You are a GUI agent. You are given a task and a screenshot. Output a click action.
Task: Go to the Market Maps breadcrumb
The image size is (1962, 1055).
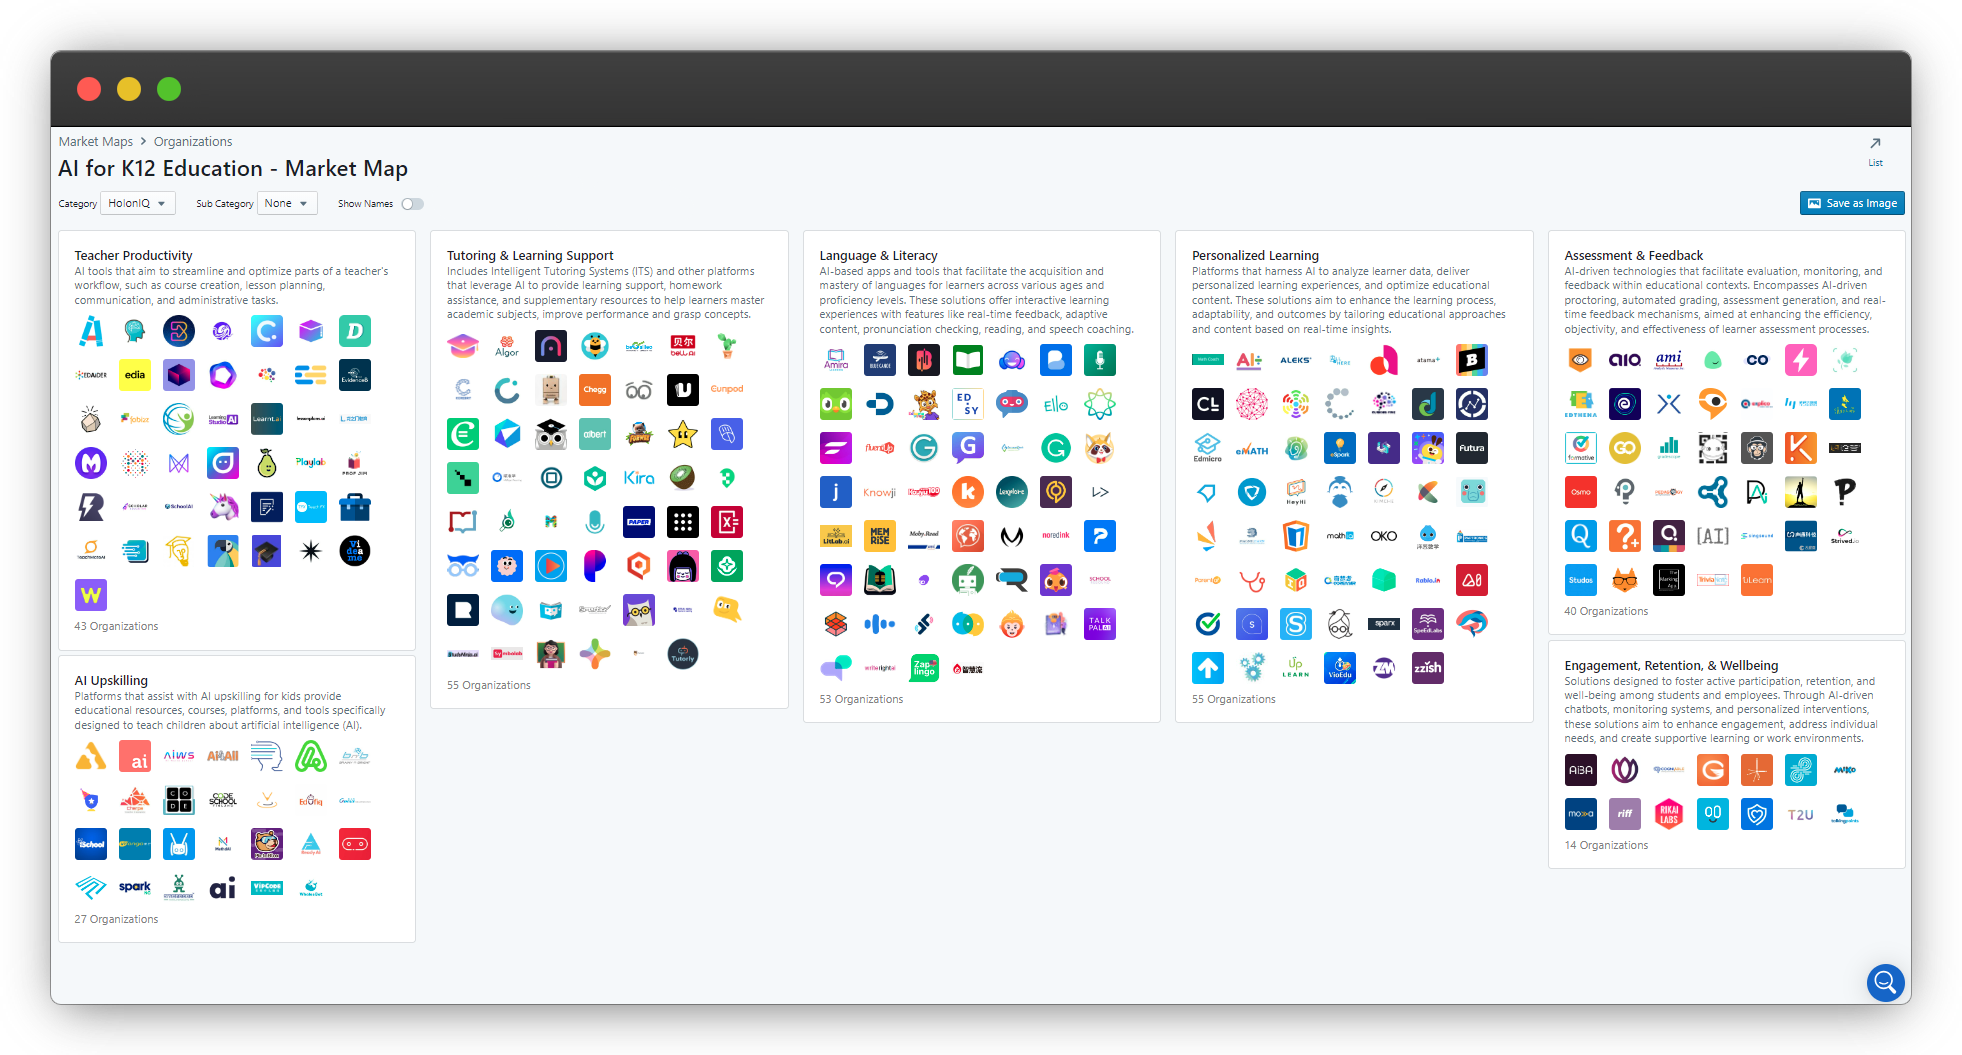click(x=96, y=142)
